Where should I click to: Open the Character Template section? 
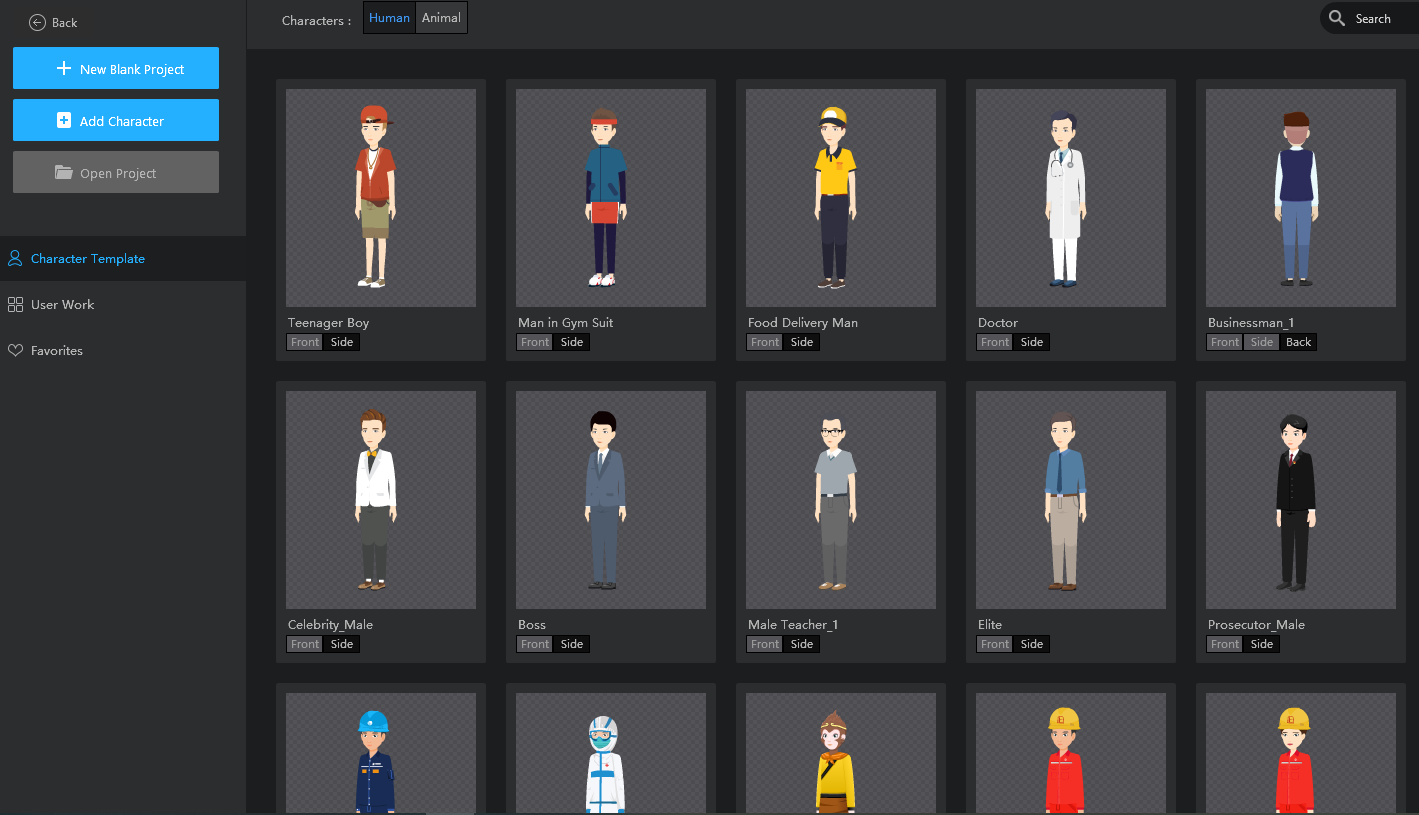pyautogui.click(x=123, y=258)
